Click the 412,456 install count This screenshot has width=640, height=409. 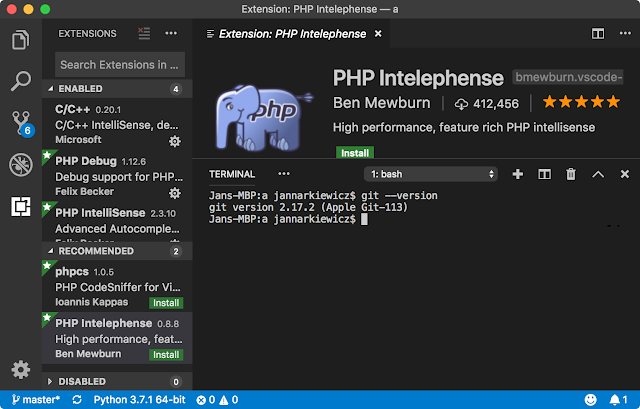click(487, 104)
